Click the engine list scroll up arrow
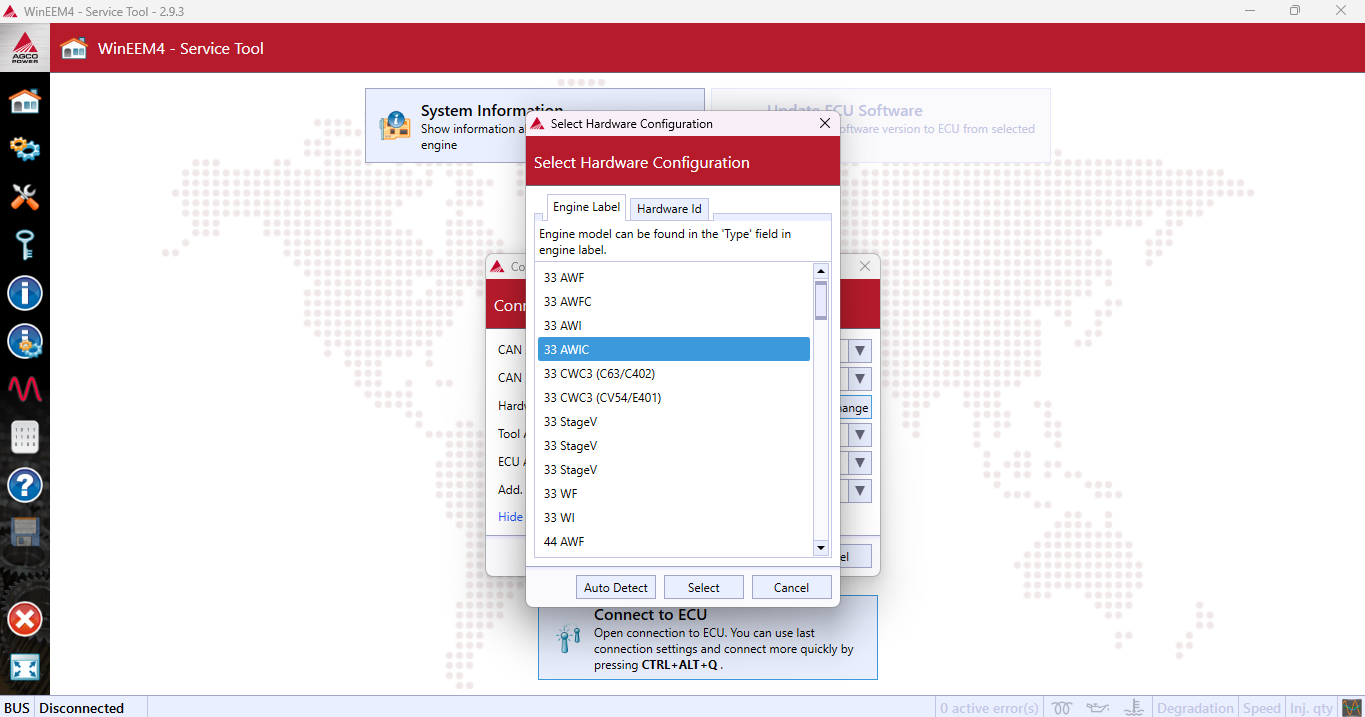This screenshot has width=1365, height=717. pyautogui.click(x=821, y=271)
